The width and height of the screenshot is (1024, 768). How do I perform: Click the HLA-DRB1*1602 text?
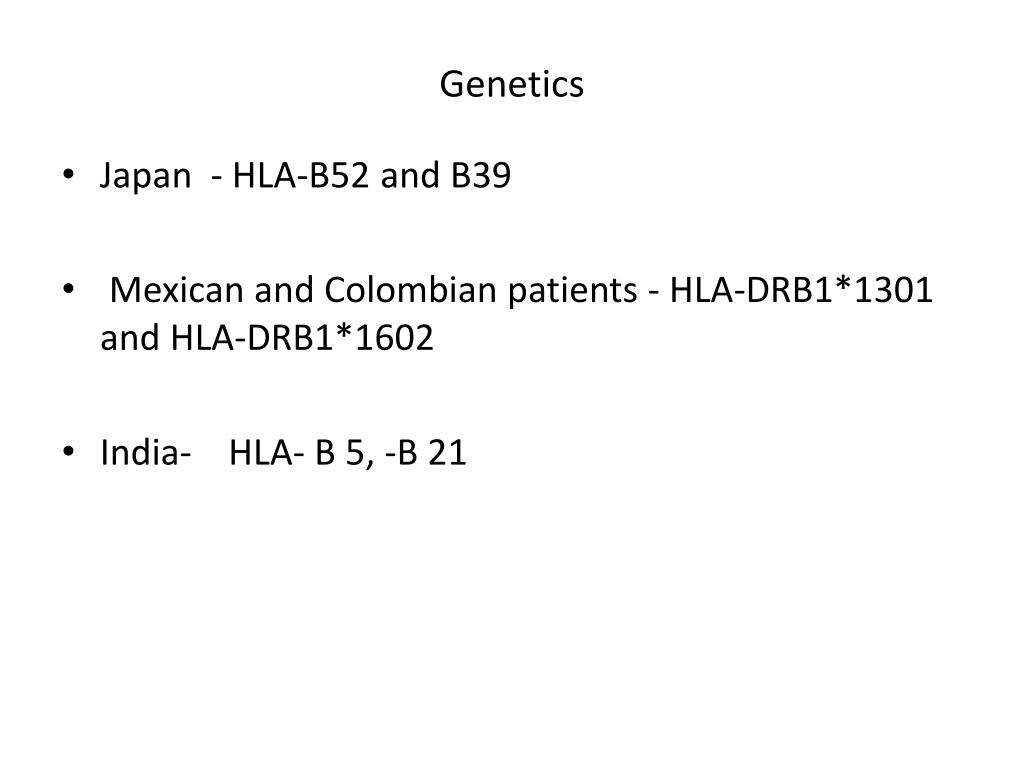click(302, 338)
